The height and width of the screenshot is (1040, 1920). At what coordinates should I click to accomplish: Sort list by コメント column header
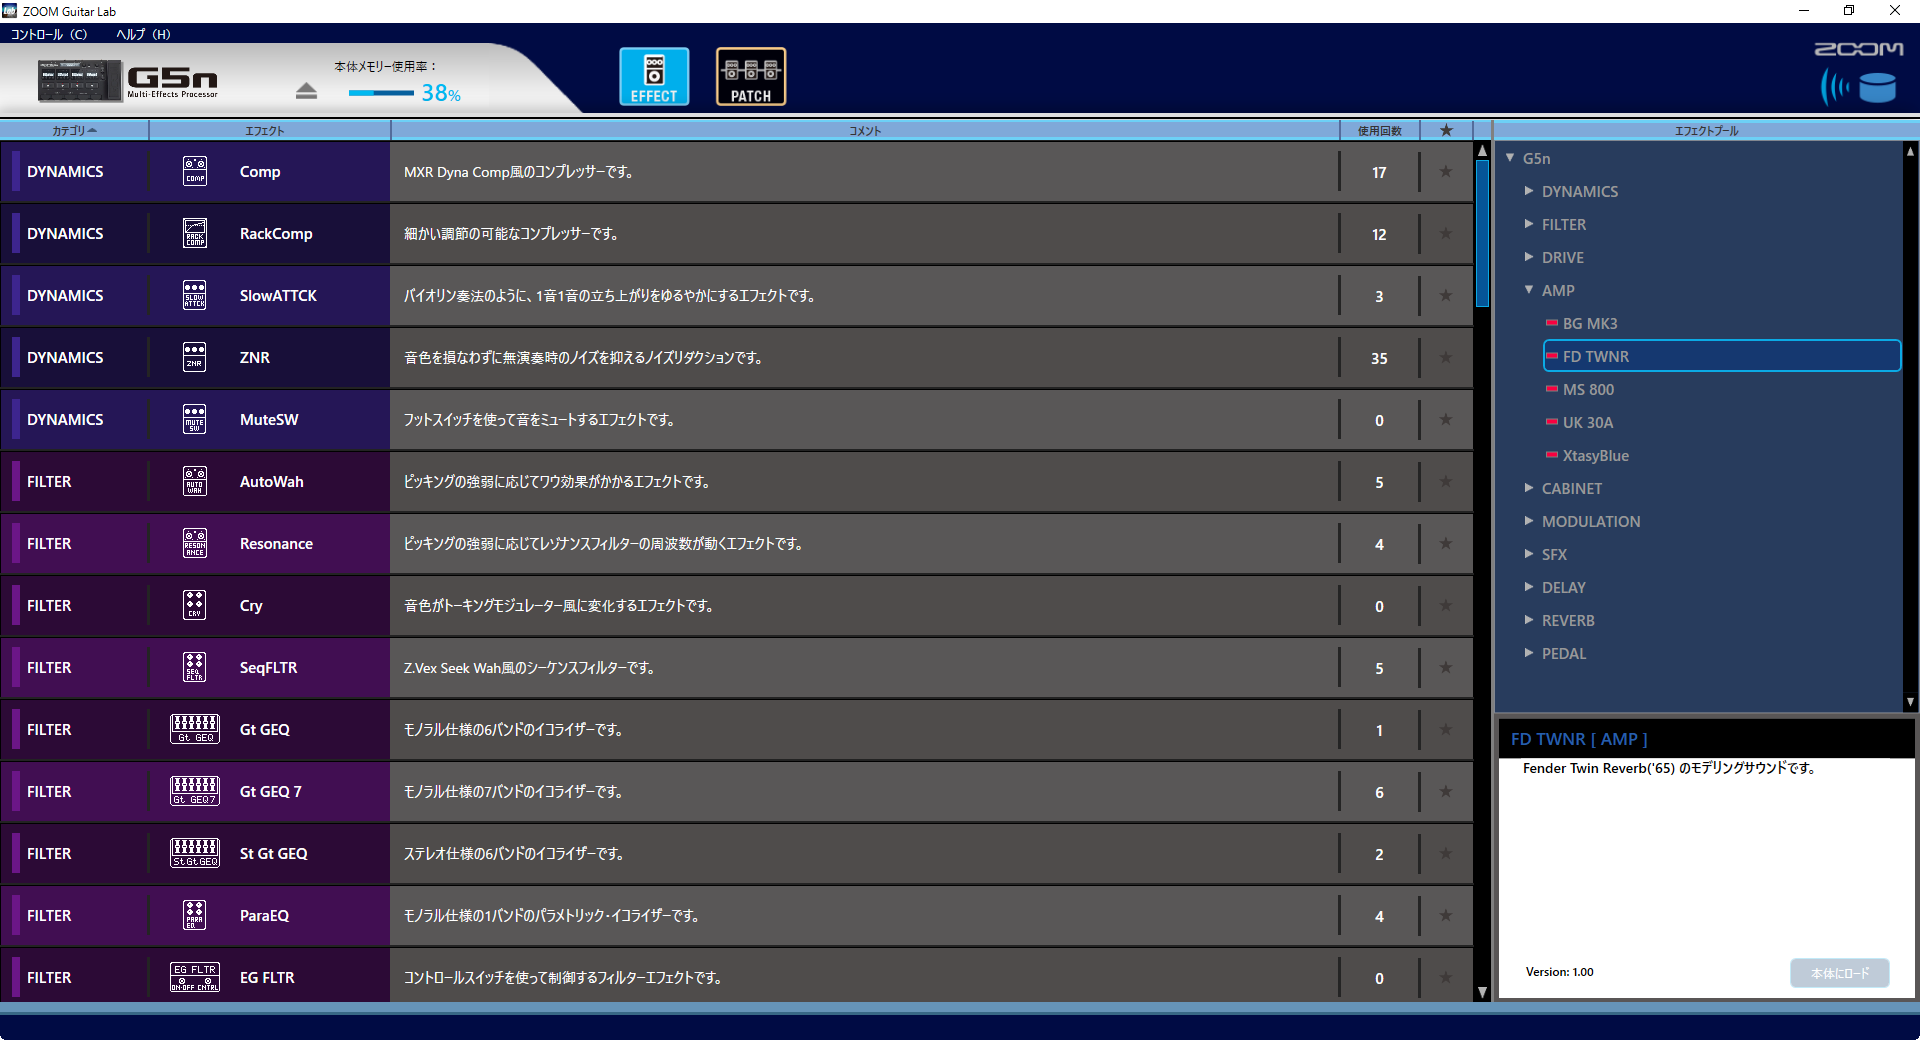click(x=865, y=130)
